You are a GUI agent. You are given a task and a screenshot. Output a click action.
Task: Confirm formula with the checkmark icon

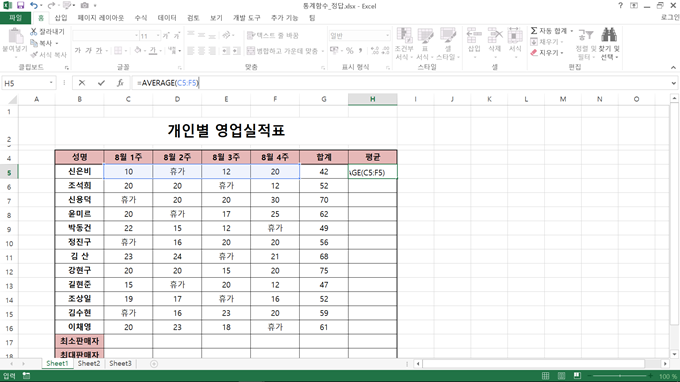coord(101,83)
